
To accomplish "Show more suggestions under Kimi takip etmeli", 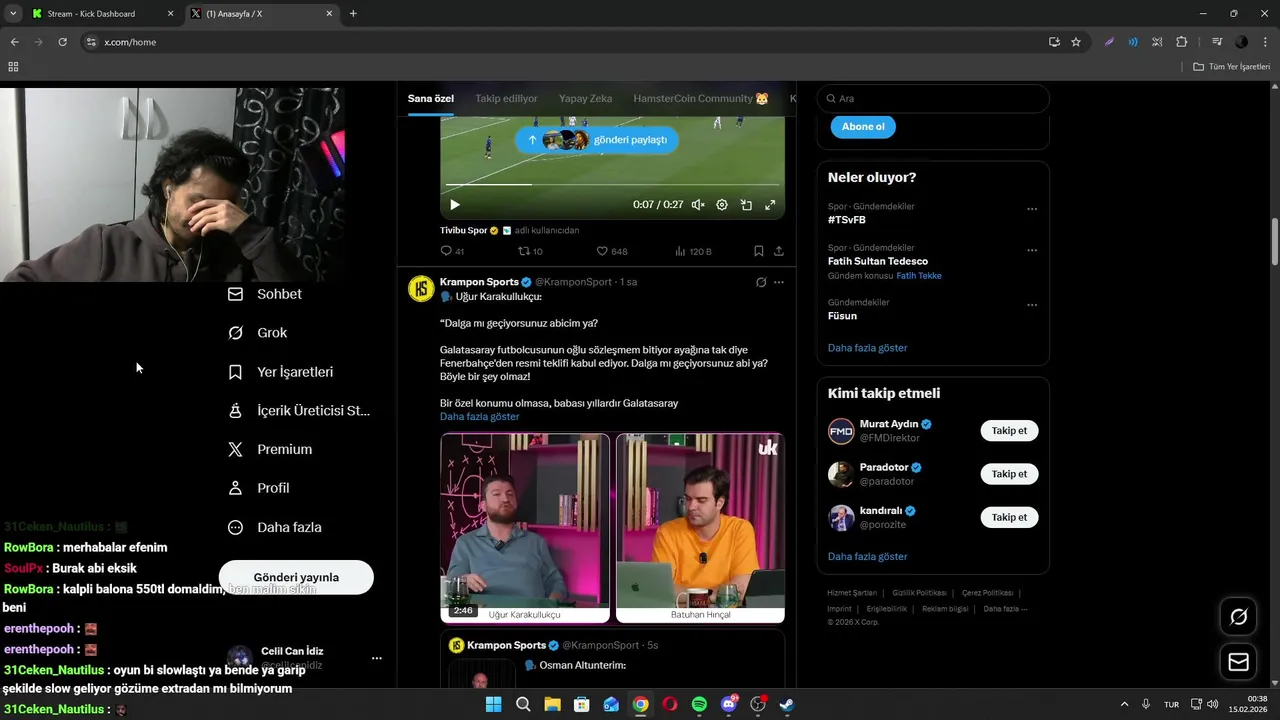I will tap(867, 556).
